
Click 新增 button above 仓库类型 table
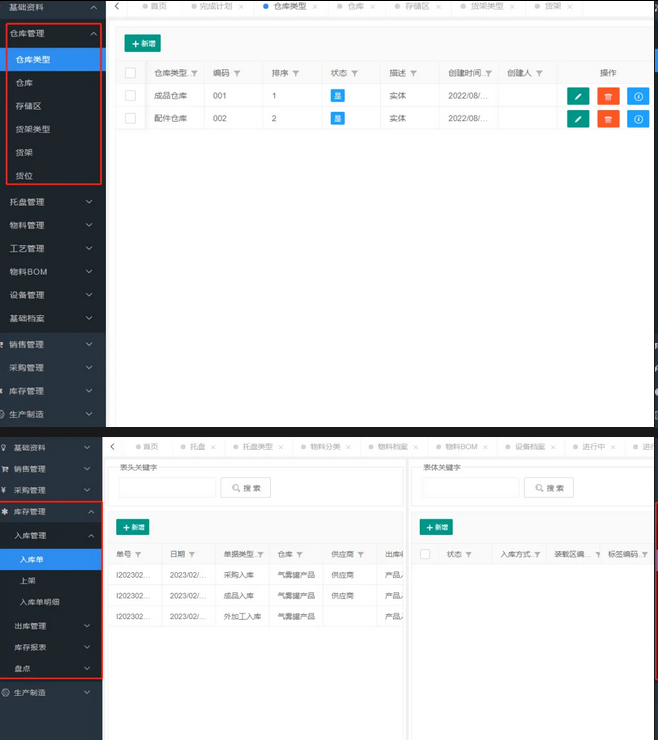coord(143,43)
